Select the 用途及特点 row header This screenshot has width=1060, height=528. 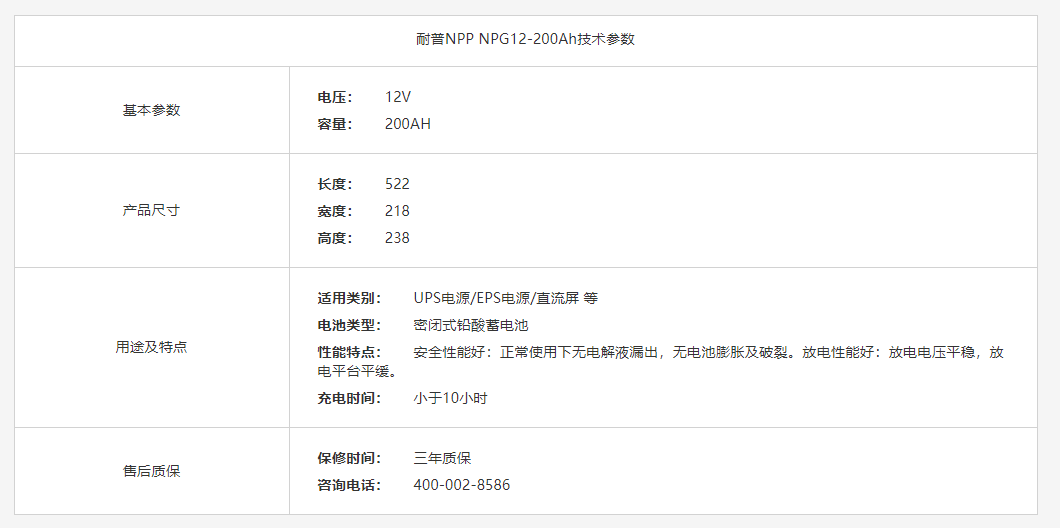[x=151, y=348]
